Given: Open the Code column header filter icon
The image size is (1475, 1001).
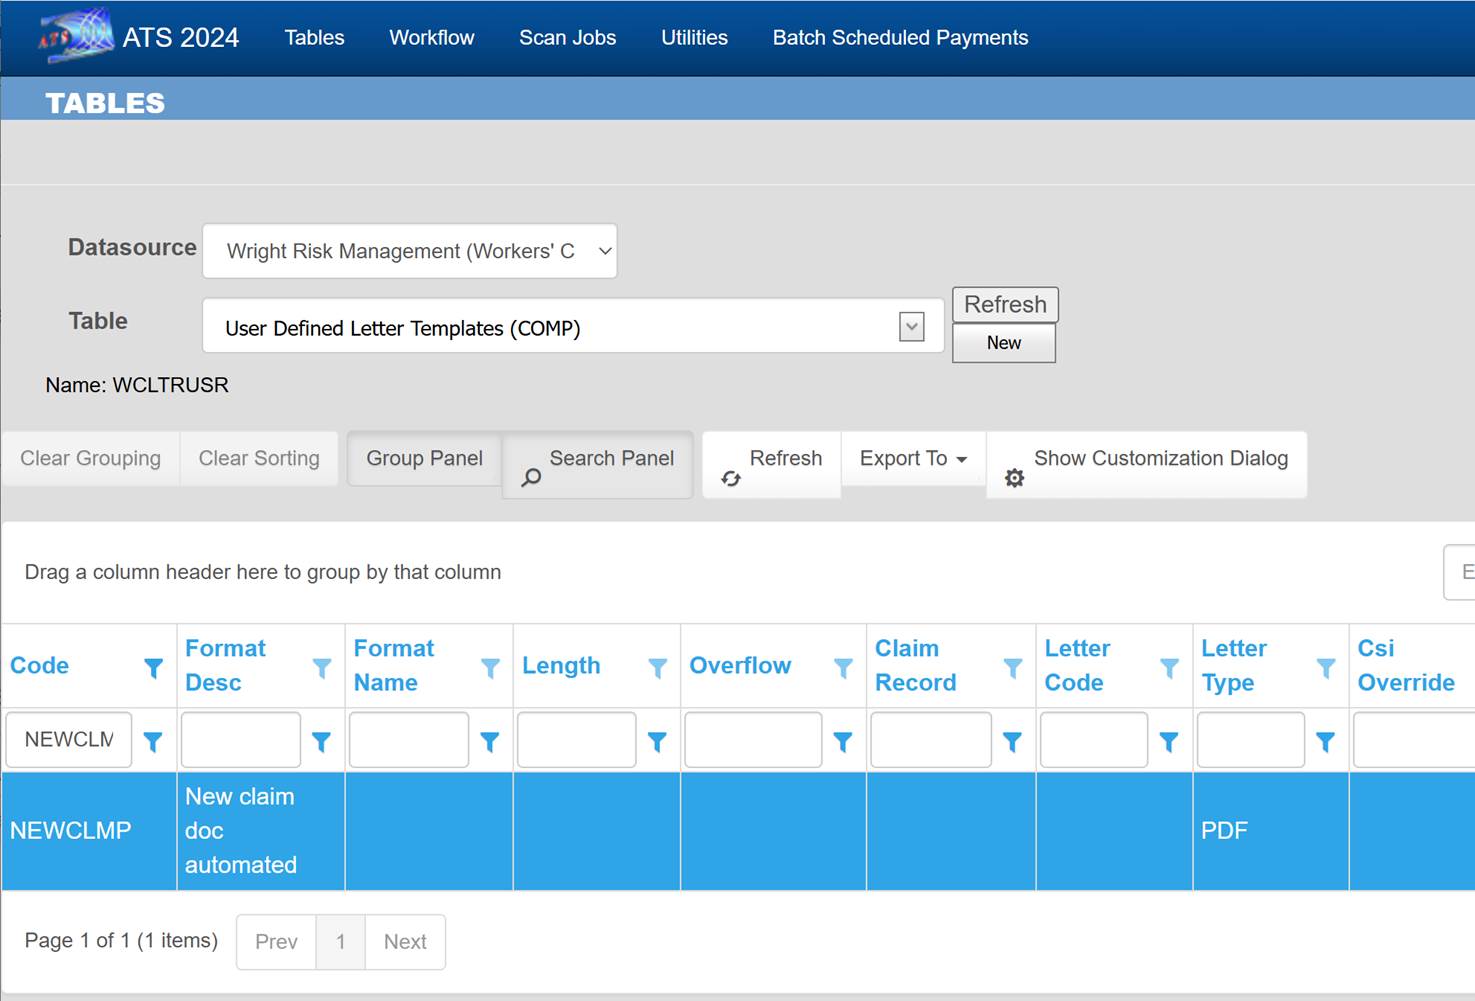Looking at the screenshot, I should click(x=153, y=667).
